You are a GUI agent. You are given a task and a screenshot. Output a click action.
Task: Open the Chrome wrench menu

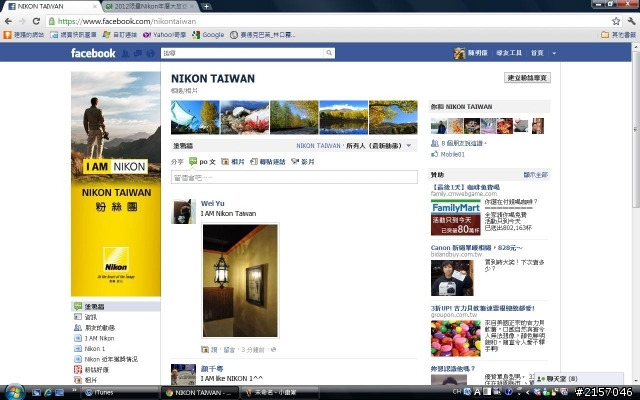(631, 21)
